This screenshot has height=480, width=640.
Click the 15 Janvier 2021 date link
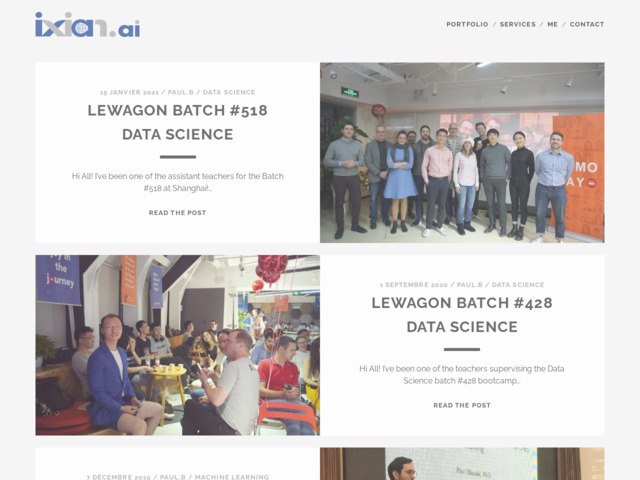129,93
